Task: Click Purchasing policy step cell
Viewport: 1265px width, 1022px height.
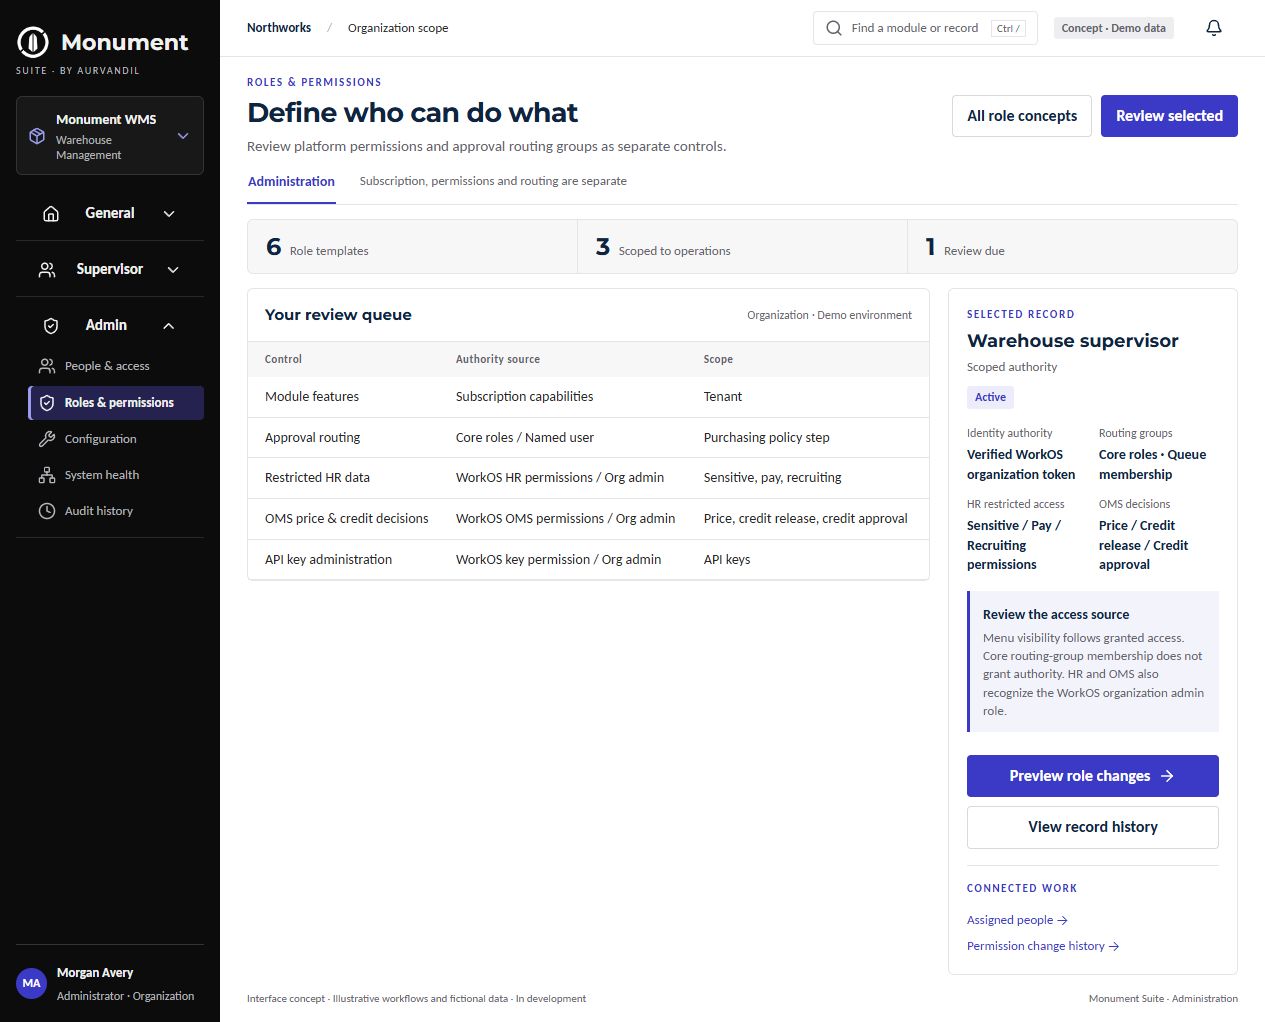Action: tap(766, 438)
